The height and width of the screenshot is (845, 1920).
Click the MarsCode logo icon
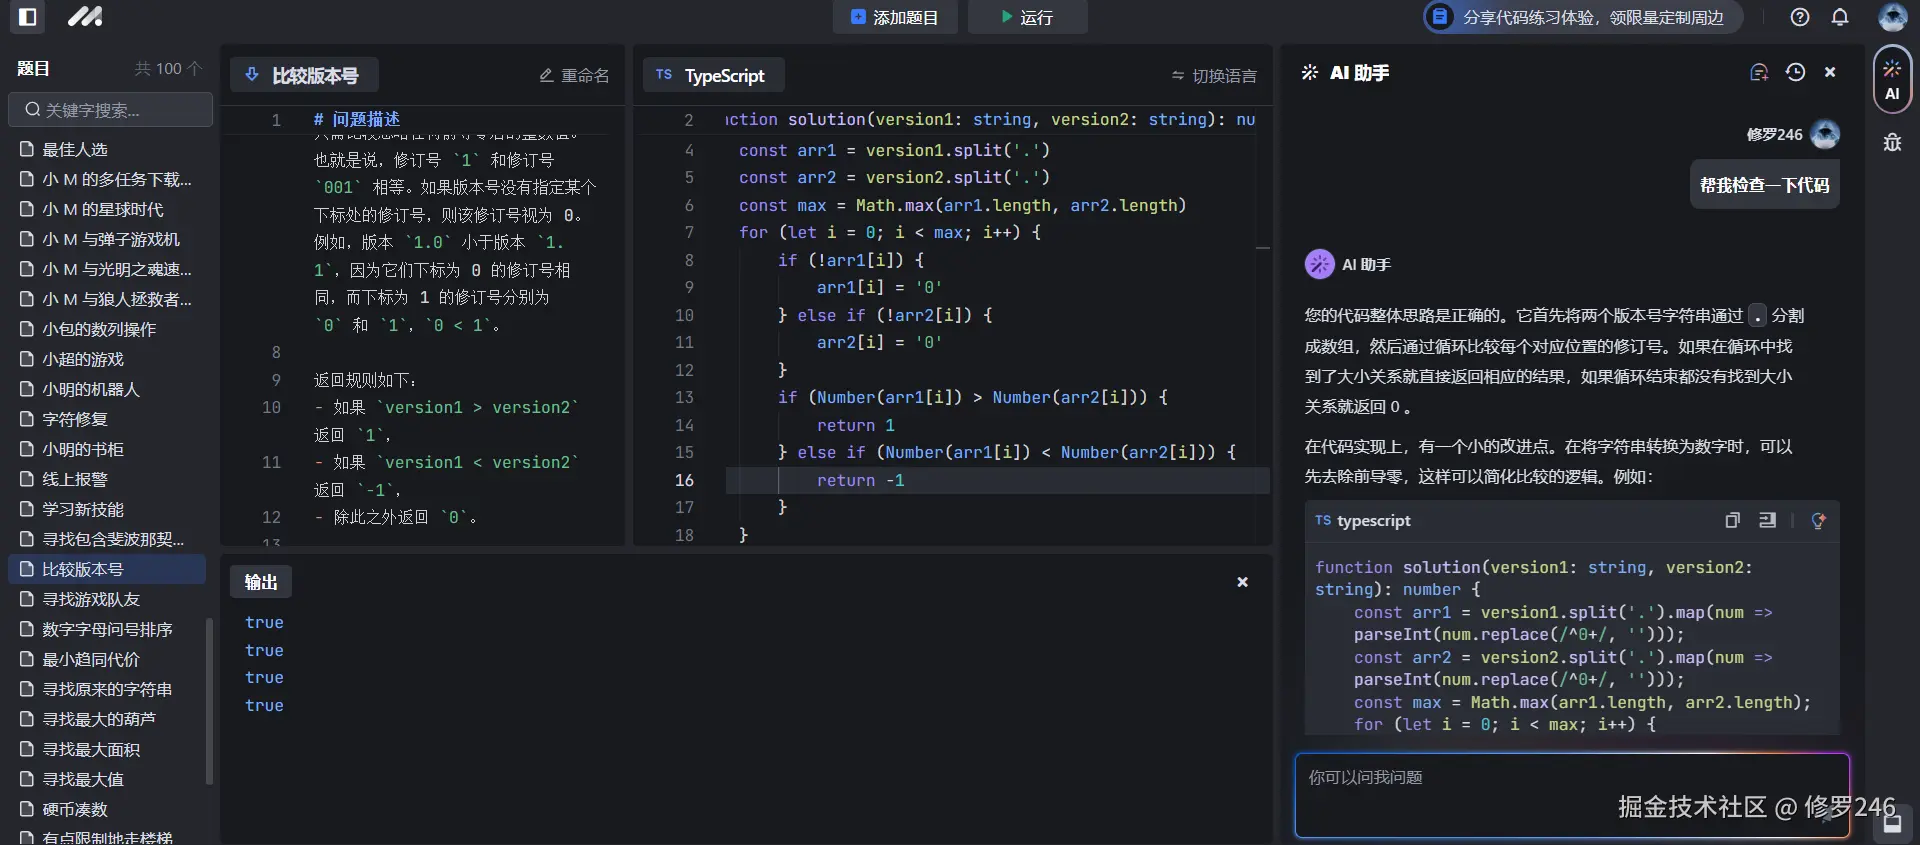pos(85,17)
